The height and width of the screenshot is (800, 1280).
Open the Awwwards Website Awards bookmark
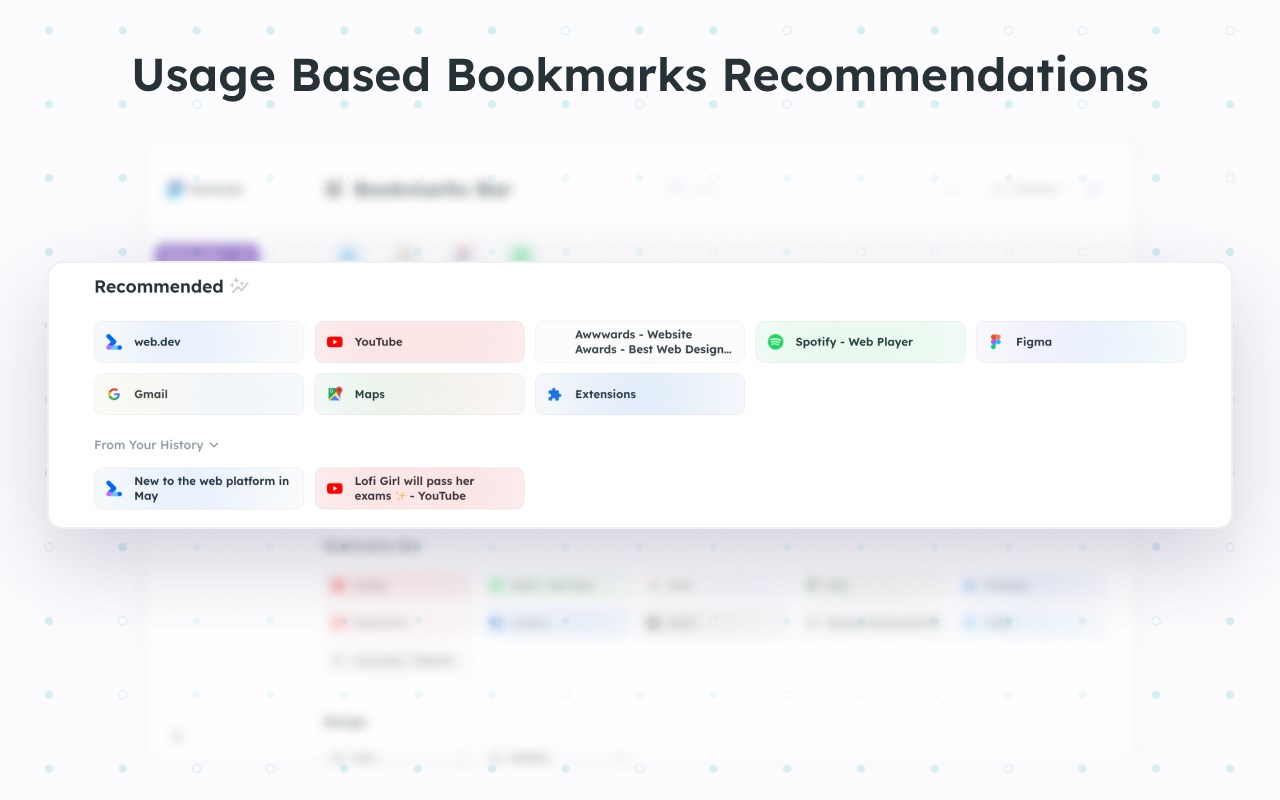(640, 342)
